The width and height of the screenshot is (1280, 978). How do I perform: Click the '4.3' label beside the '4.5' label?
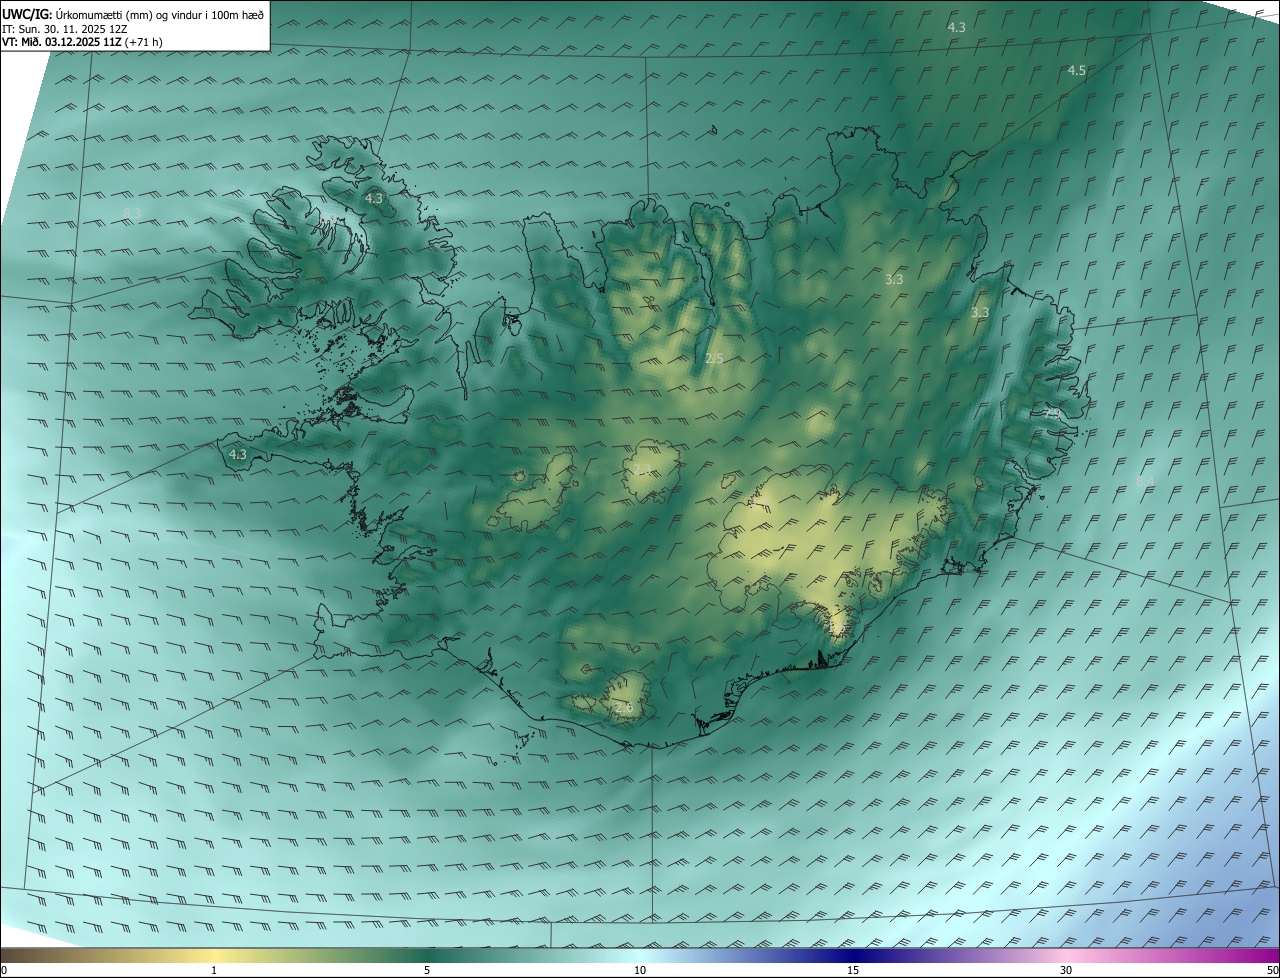956,27
